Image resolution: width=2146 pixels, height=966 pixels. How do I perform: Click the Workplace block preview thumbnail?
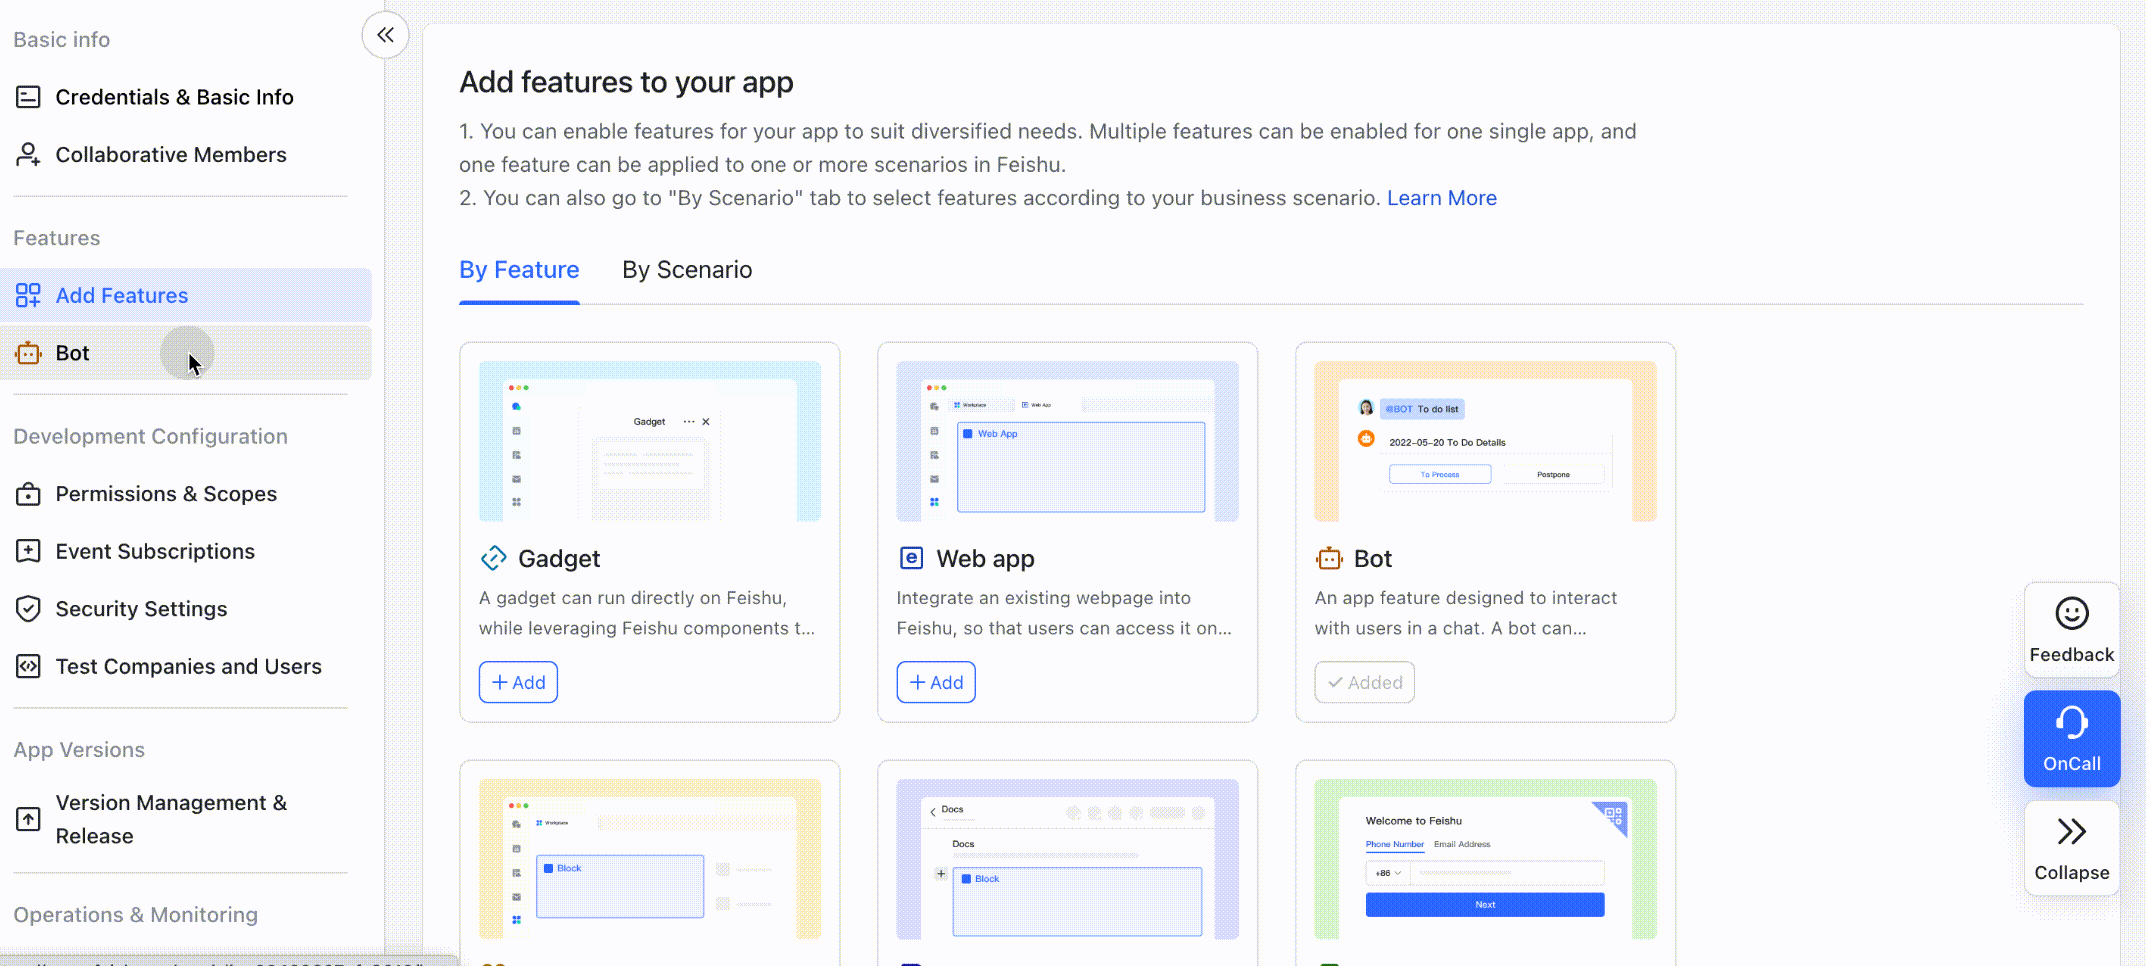pos(650,859)
